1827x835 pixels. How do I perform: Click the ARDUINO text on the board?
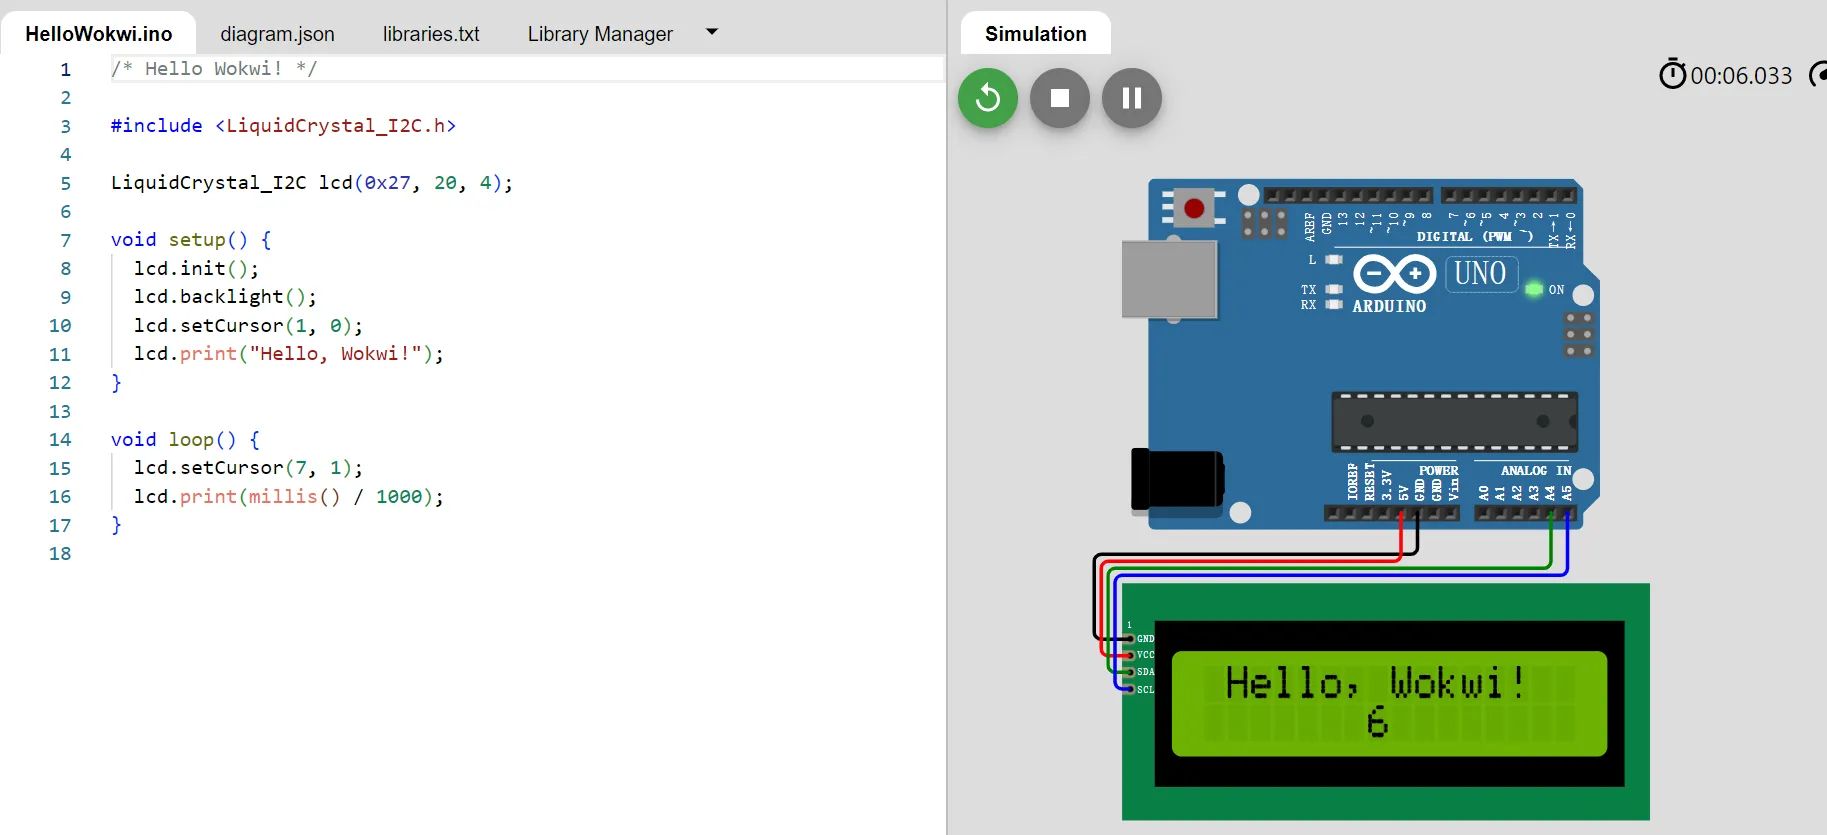click(x=1389, y=306)
